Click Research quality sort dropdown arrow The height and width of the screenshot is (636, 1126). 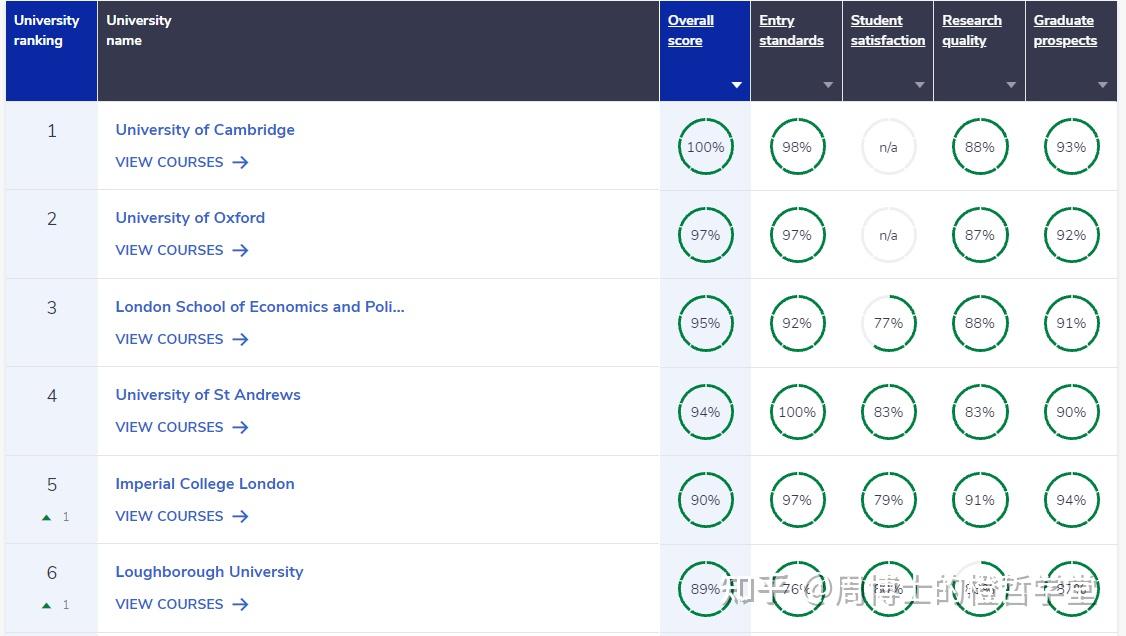[x=1011, y=85]
